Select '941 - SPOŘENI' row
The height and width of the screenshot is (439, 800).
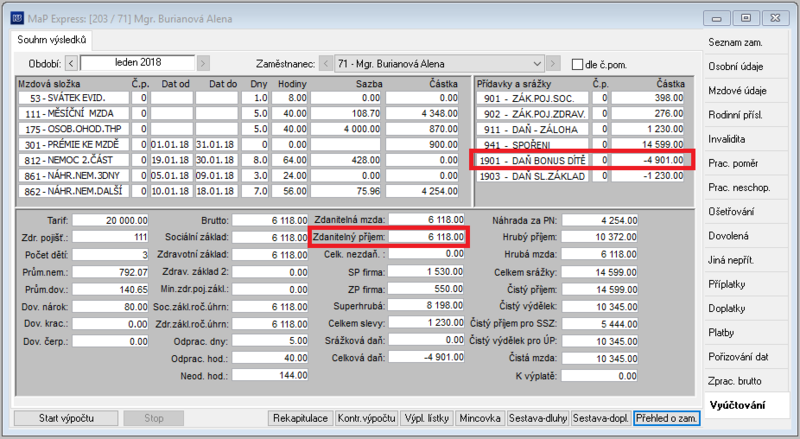point(581,144)
